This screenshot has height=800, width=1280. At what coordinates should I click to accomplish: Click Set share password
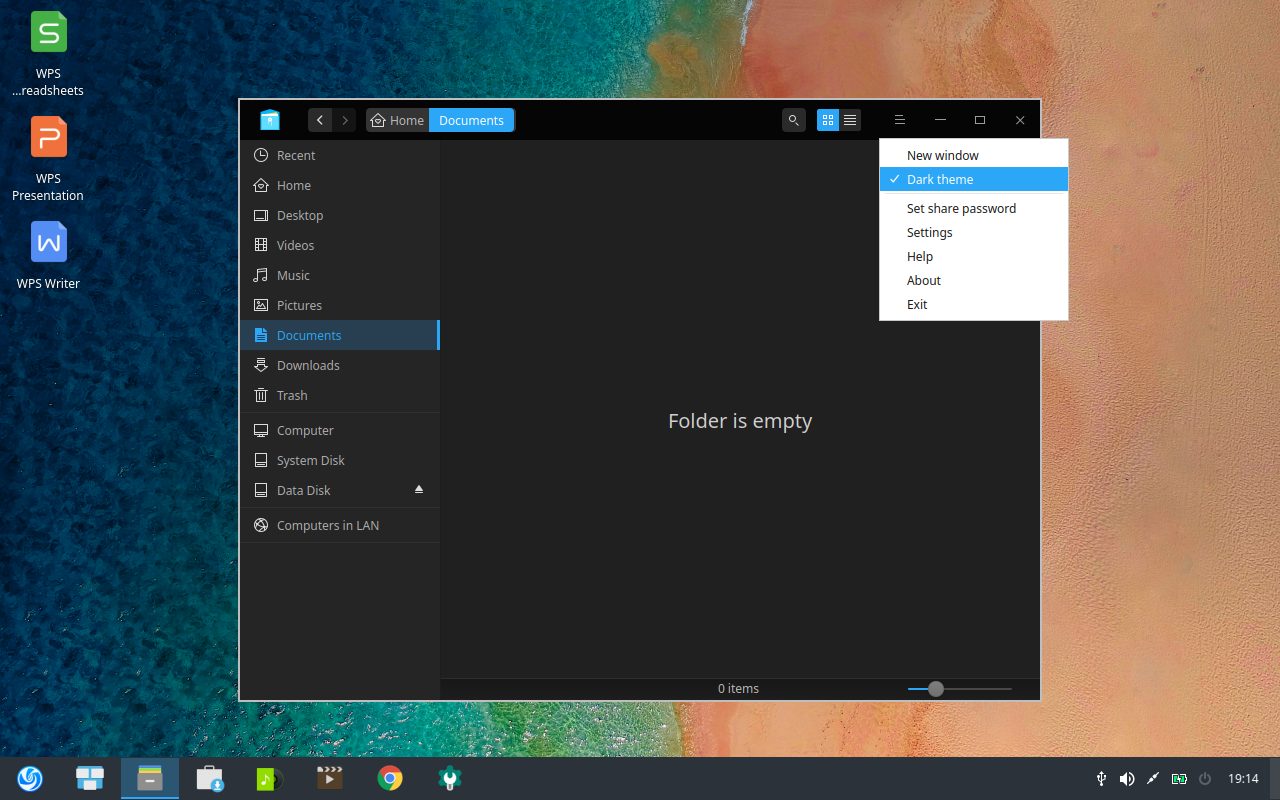961,208
